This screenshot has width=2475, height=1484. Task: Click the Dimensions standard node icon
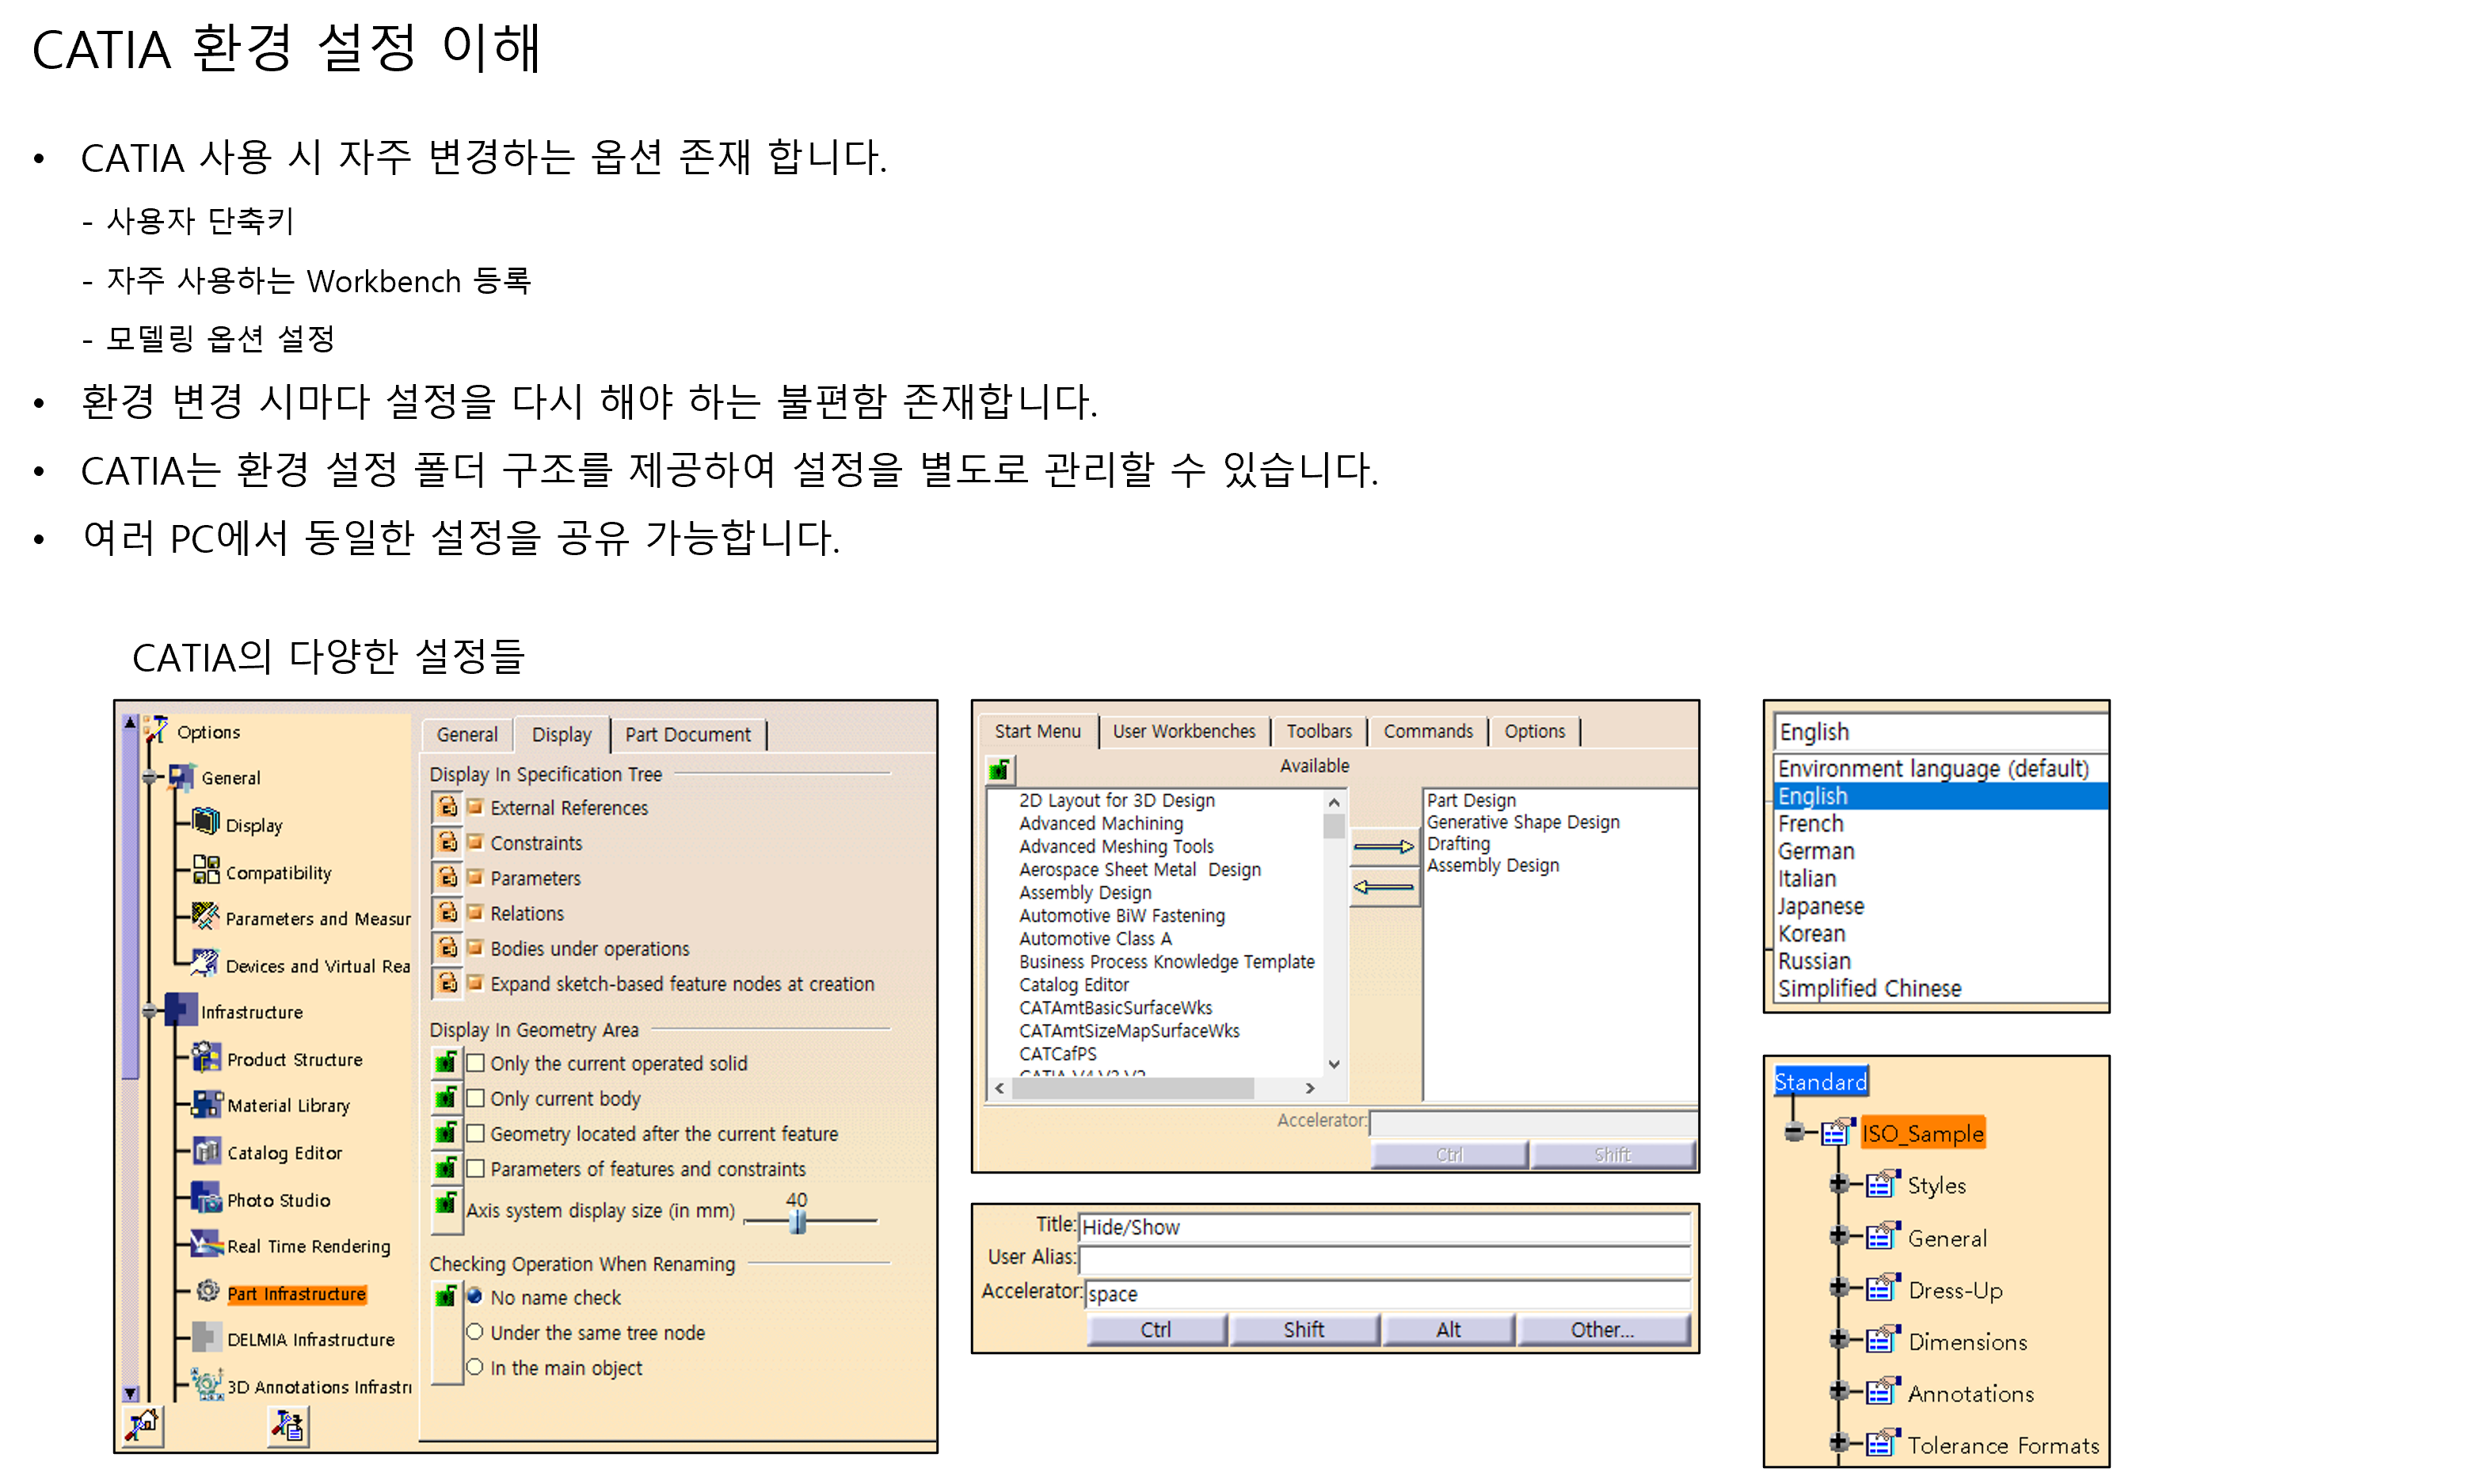pos(1881,1340)
